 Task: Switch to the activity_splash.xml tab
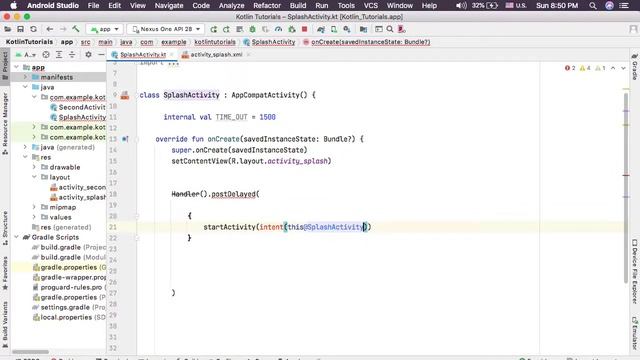click(216, 55)
